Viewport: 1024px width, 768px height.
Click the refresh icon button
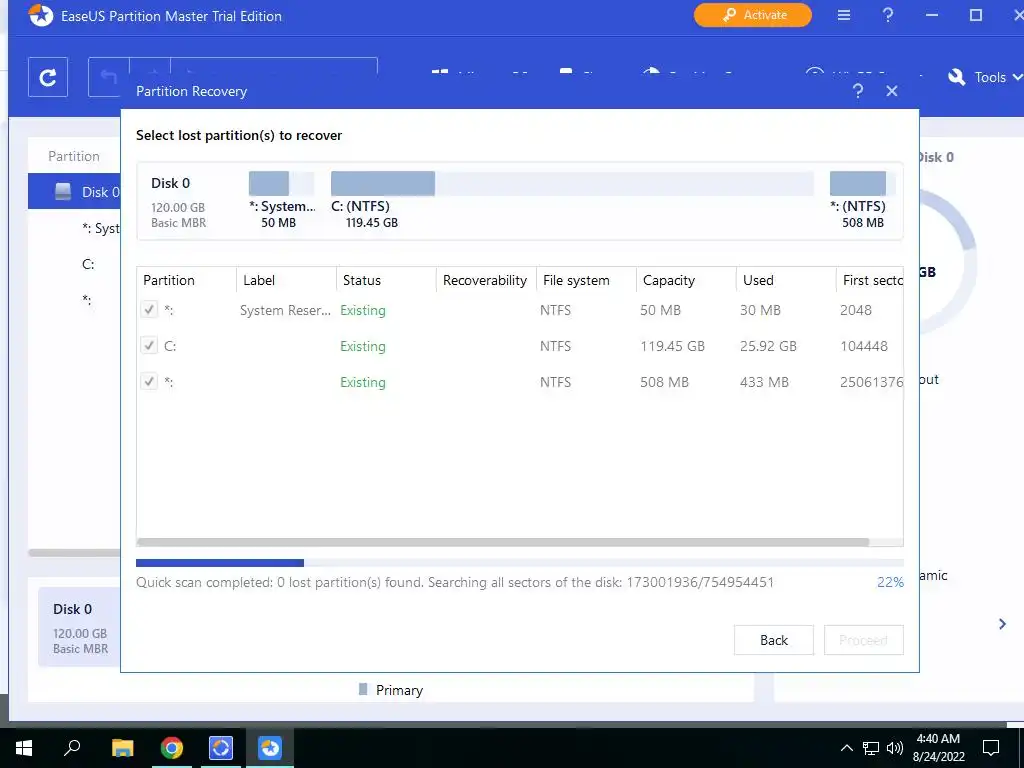[x=48, y=77]
